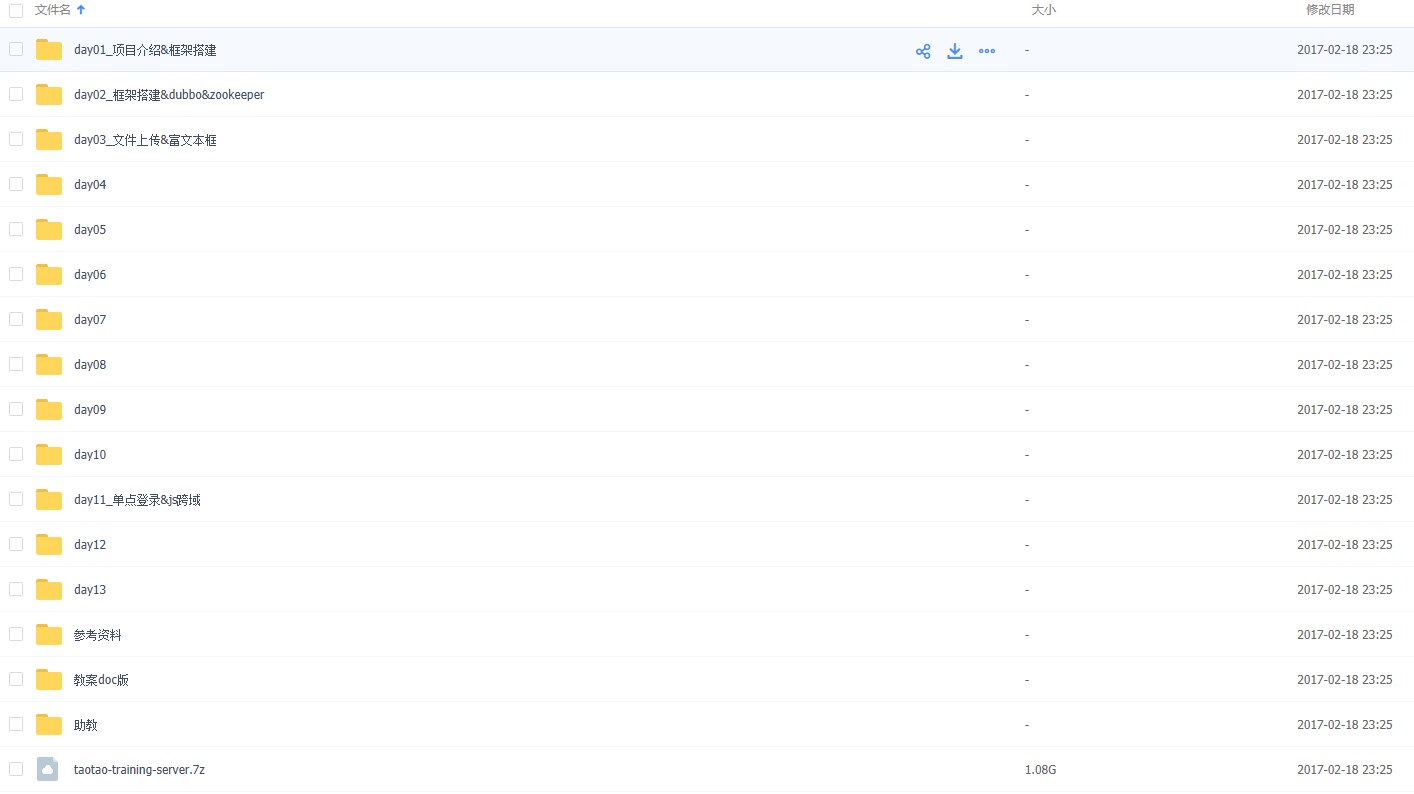Viewport: 1414px width, 794px height.
Task: Click the 参考资料 folder icon
Action: pos(49,635)
